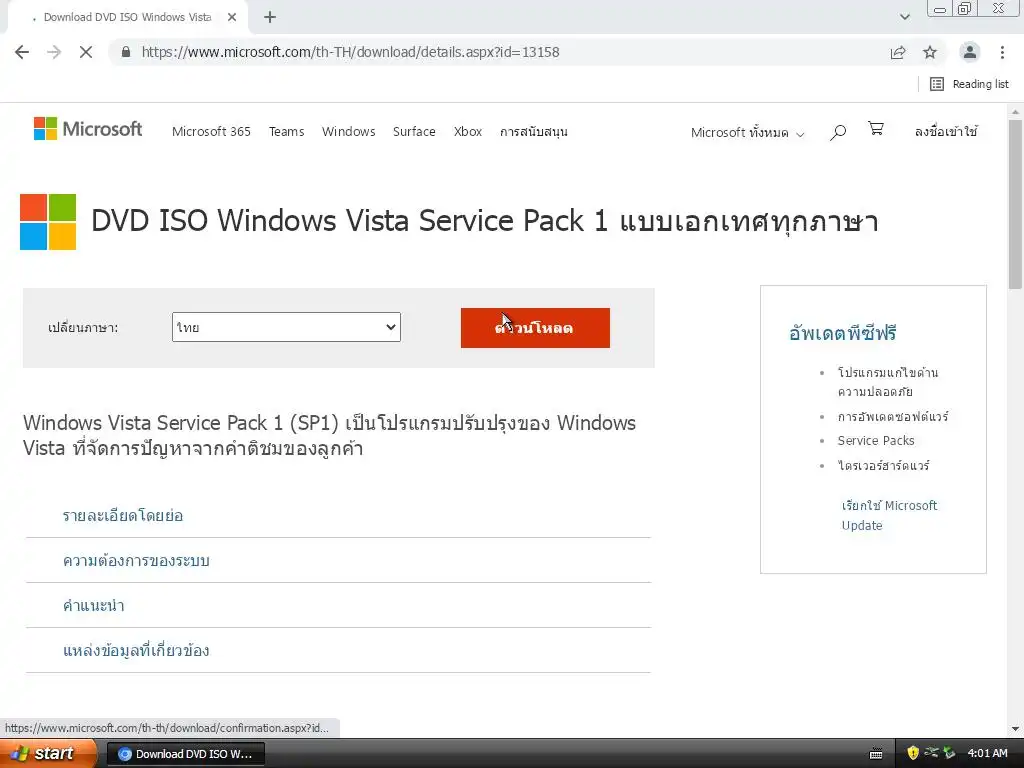Expand คำแนะนำ section

click(x=93, y=605)
